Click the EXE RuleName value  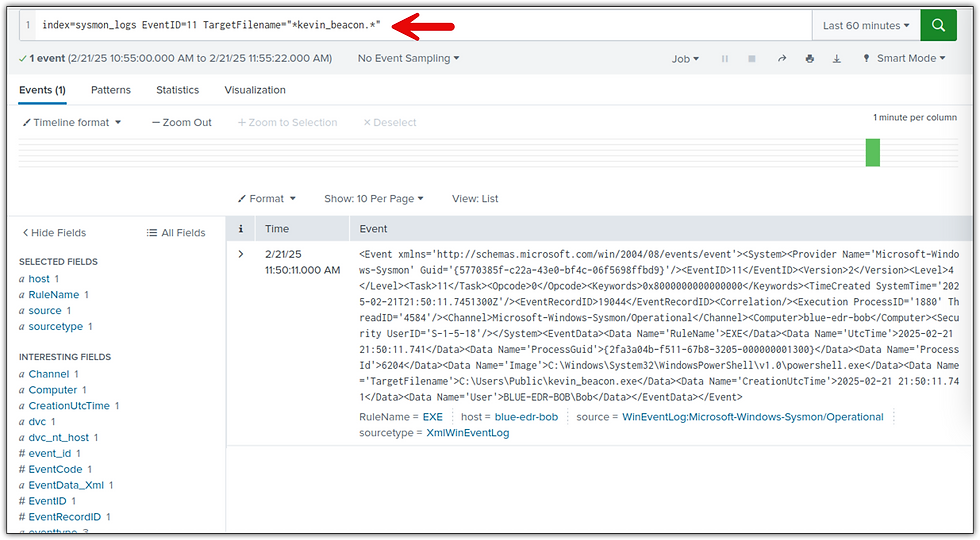click(432, 417)
